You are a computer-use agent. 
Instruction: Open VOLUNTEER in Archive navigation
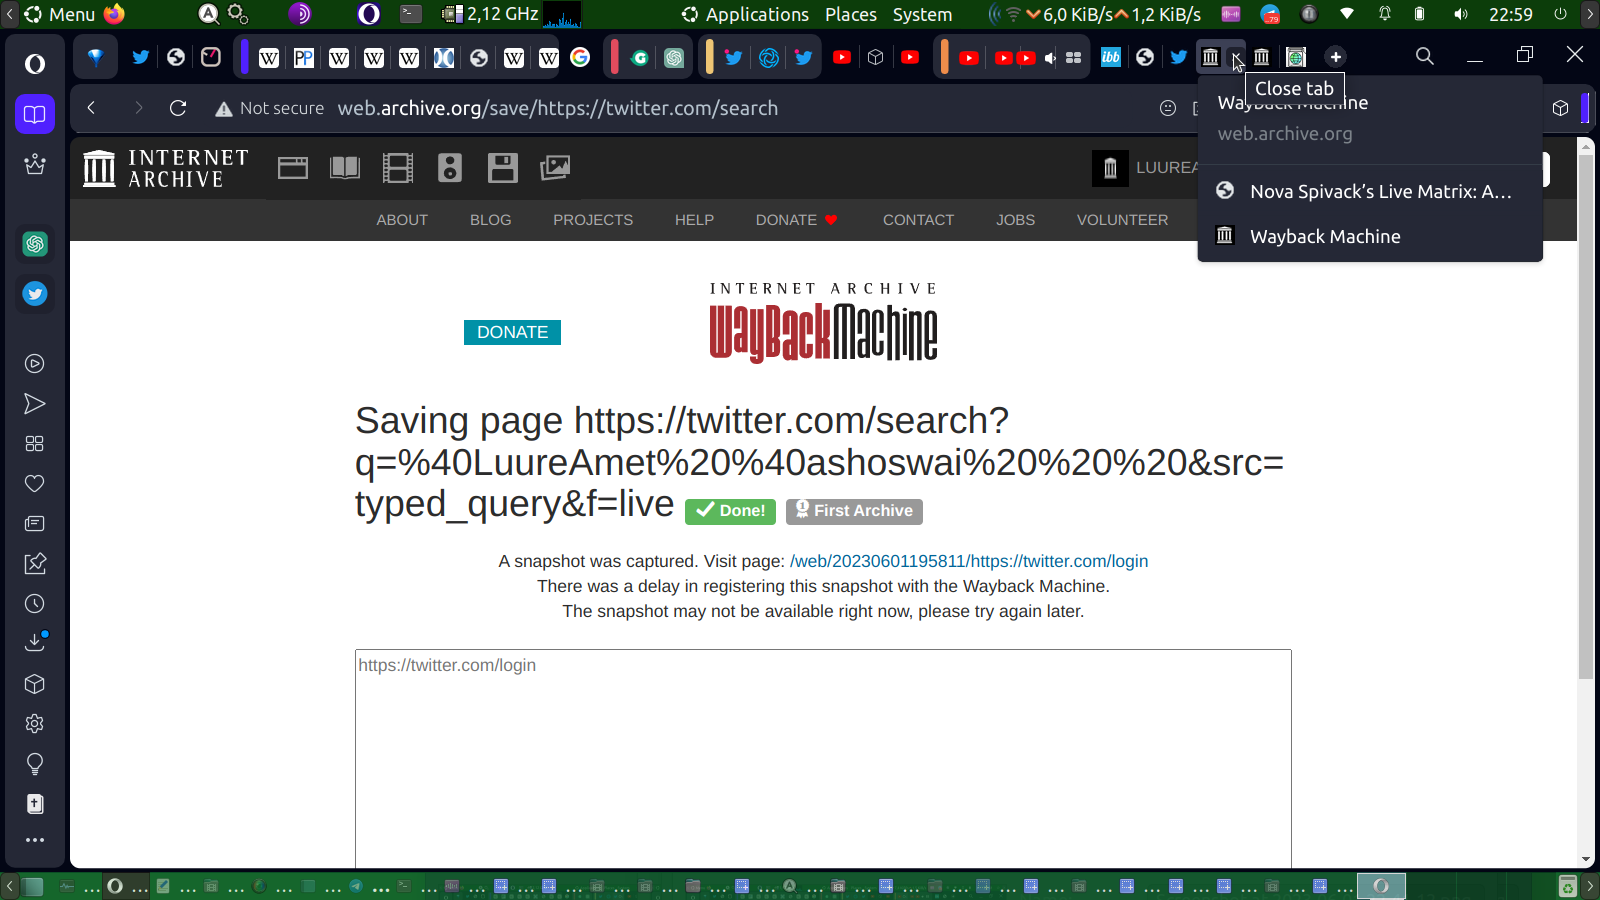[x=1122, y=220]
